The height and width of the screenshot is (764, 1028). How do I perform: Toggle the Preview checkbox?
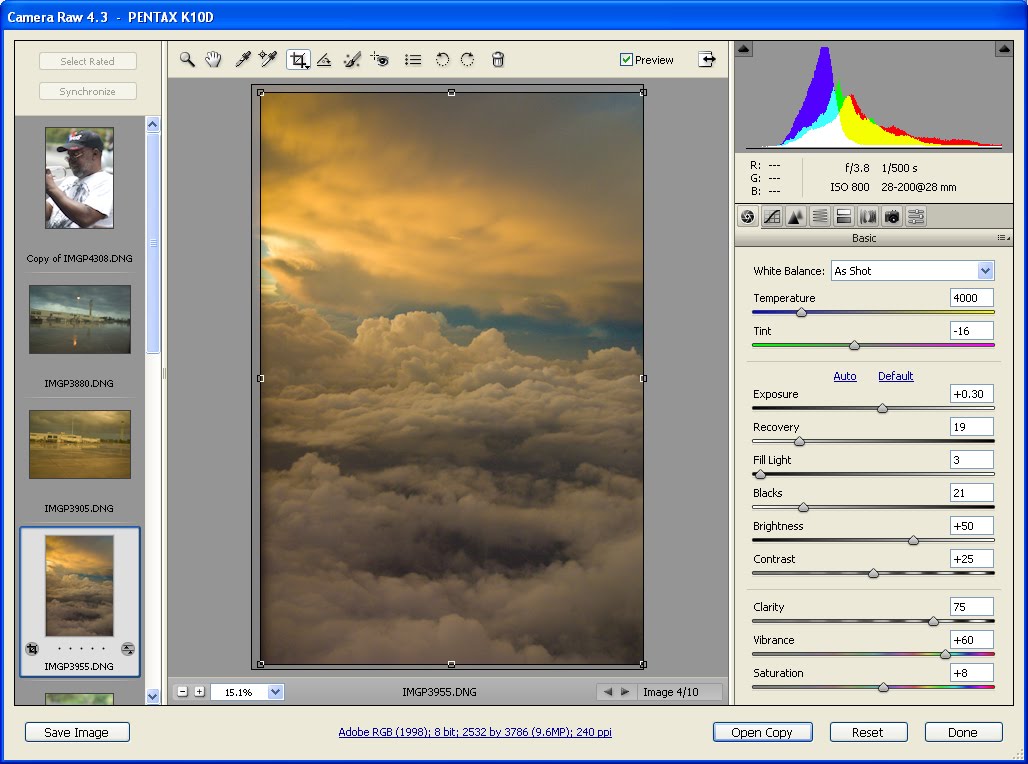click(626, 60)
